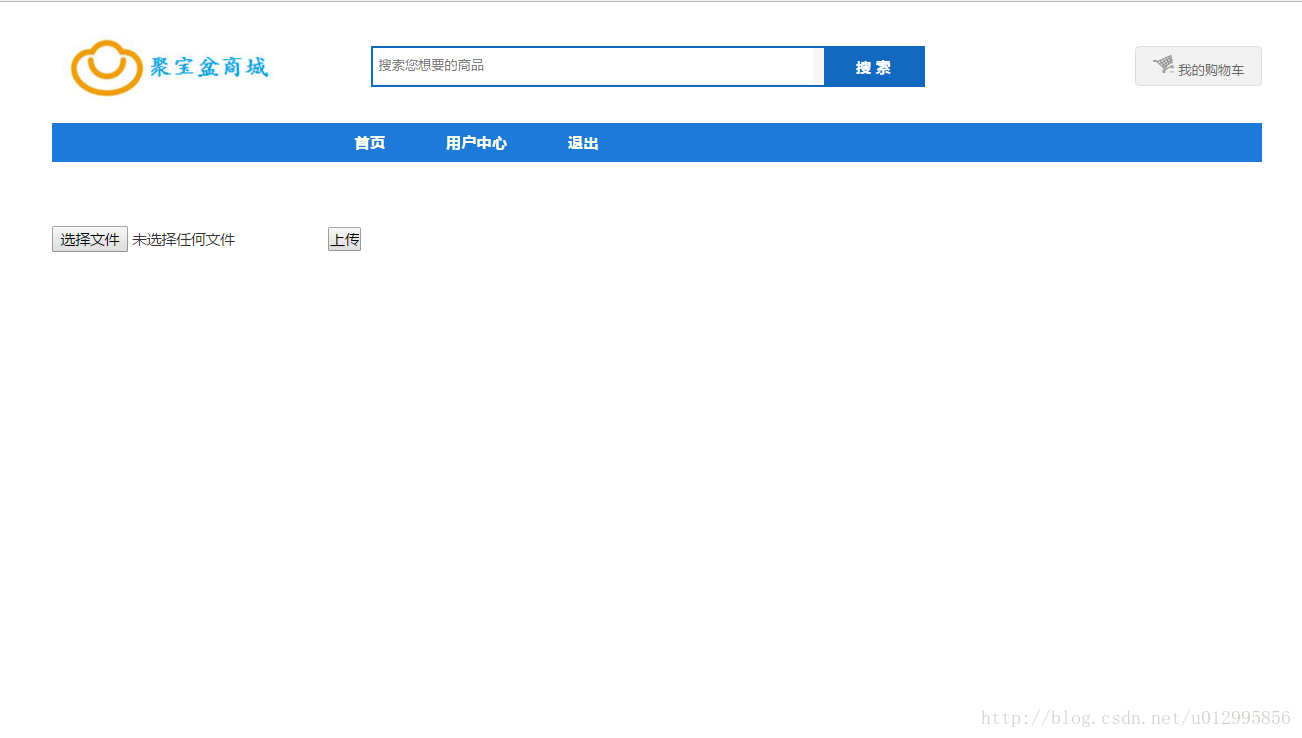Click the 选择文件 file chooser button

[x=90, y=240]
